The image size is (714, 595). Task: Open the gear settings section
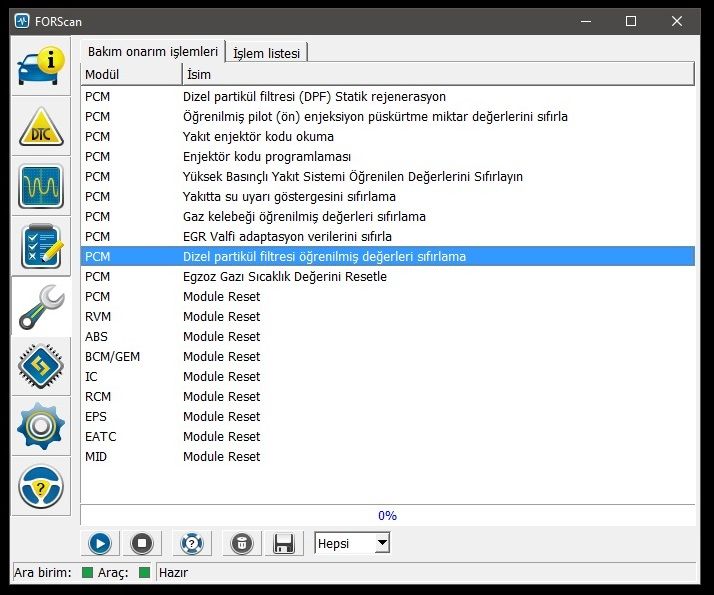click(x=41, y=427)
